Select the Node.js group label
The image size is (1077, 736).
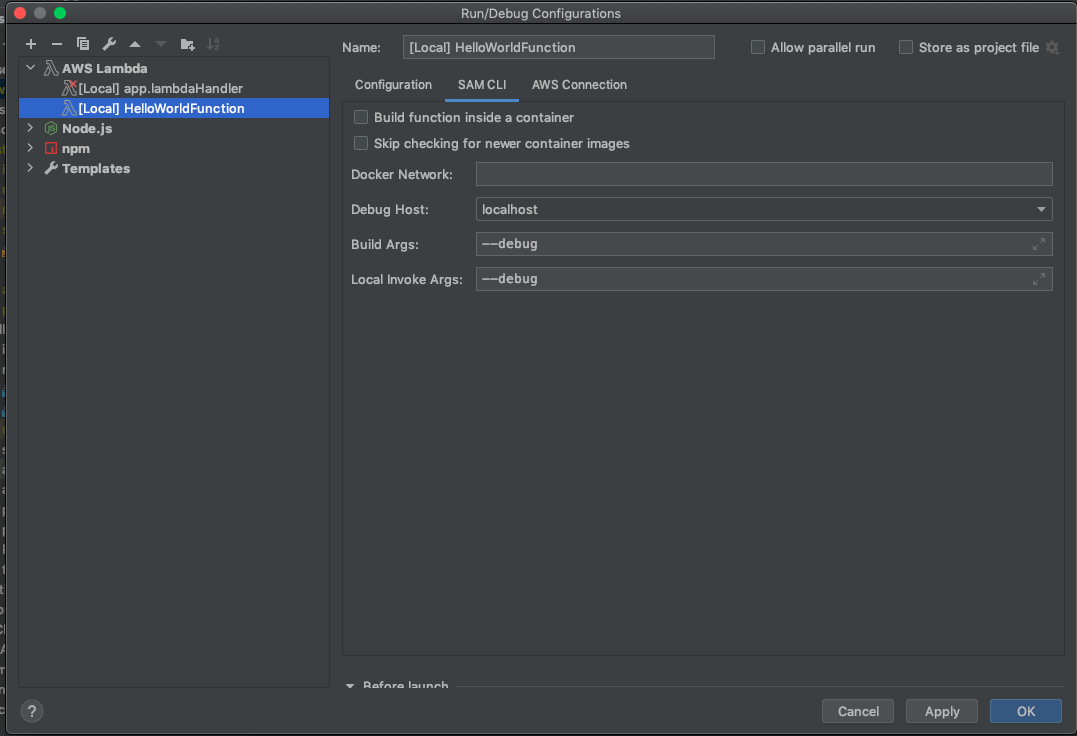click(x=87, y=128)
